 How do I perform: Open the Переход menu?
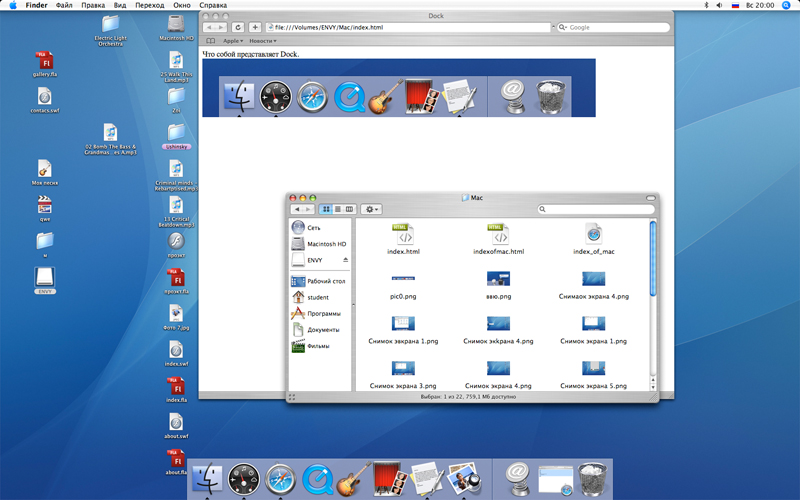[149, 5]
